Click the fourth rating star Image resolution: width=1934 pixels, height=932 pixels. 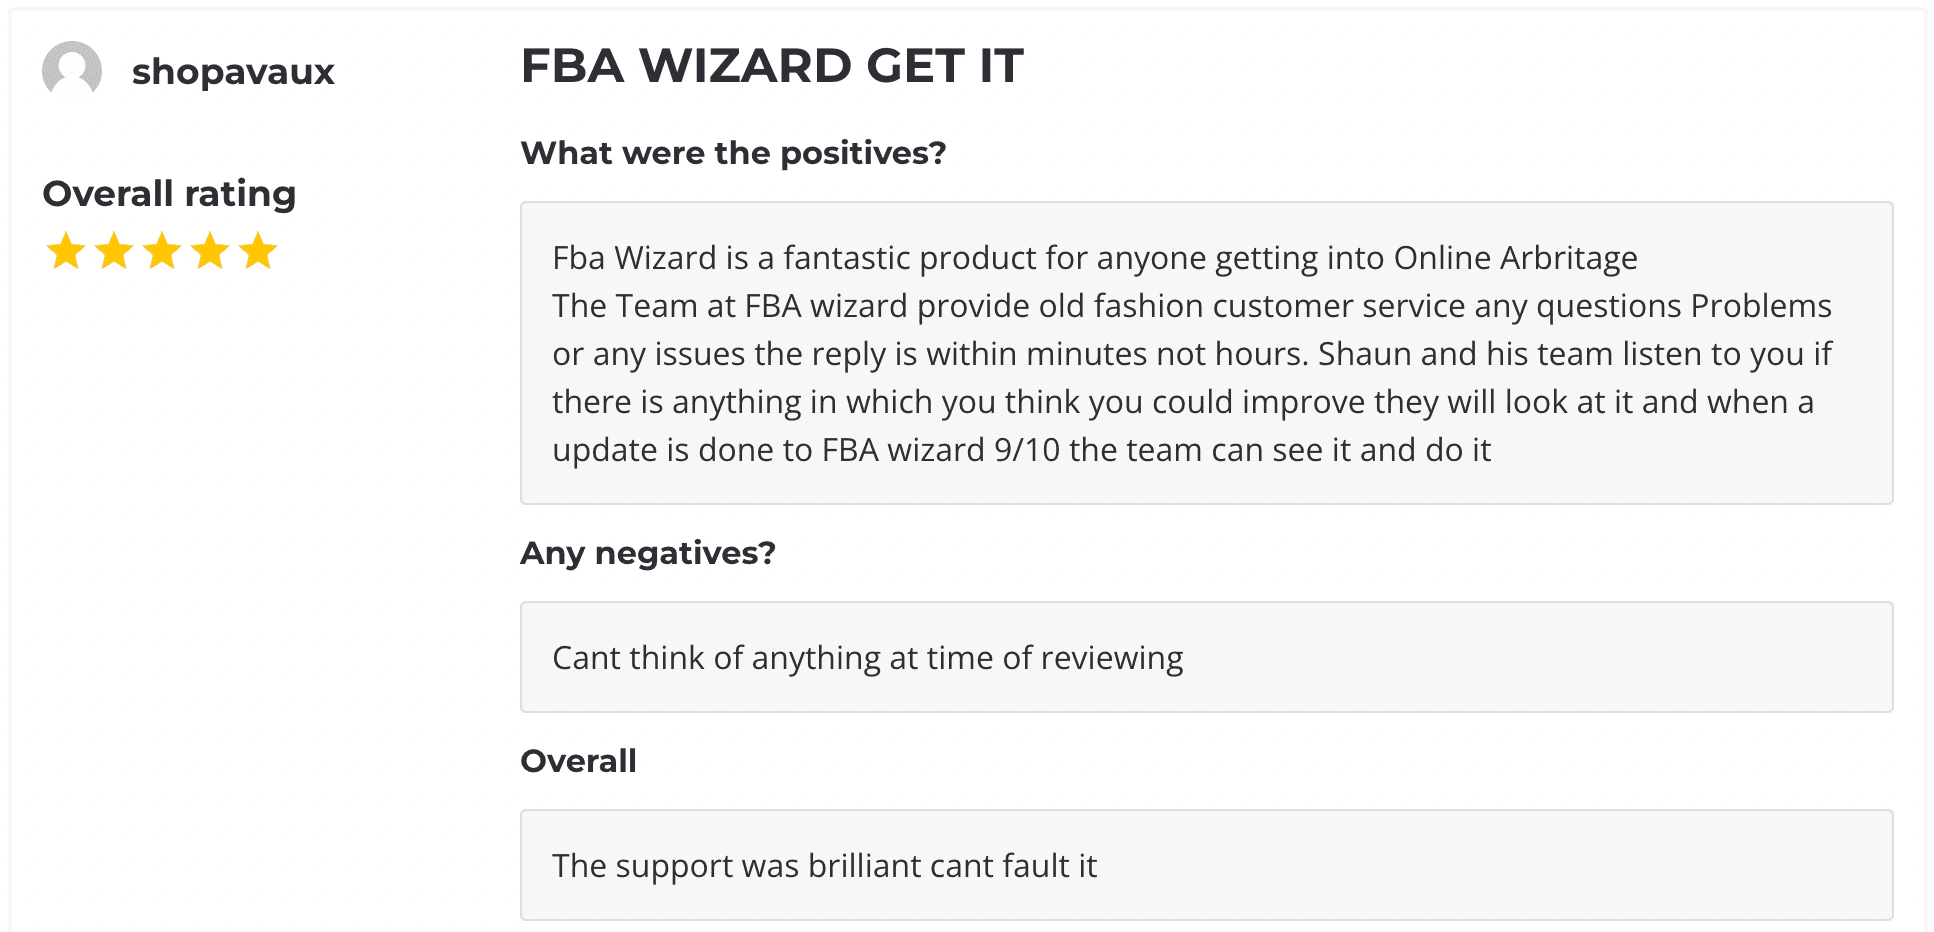[210, 251]
